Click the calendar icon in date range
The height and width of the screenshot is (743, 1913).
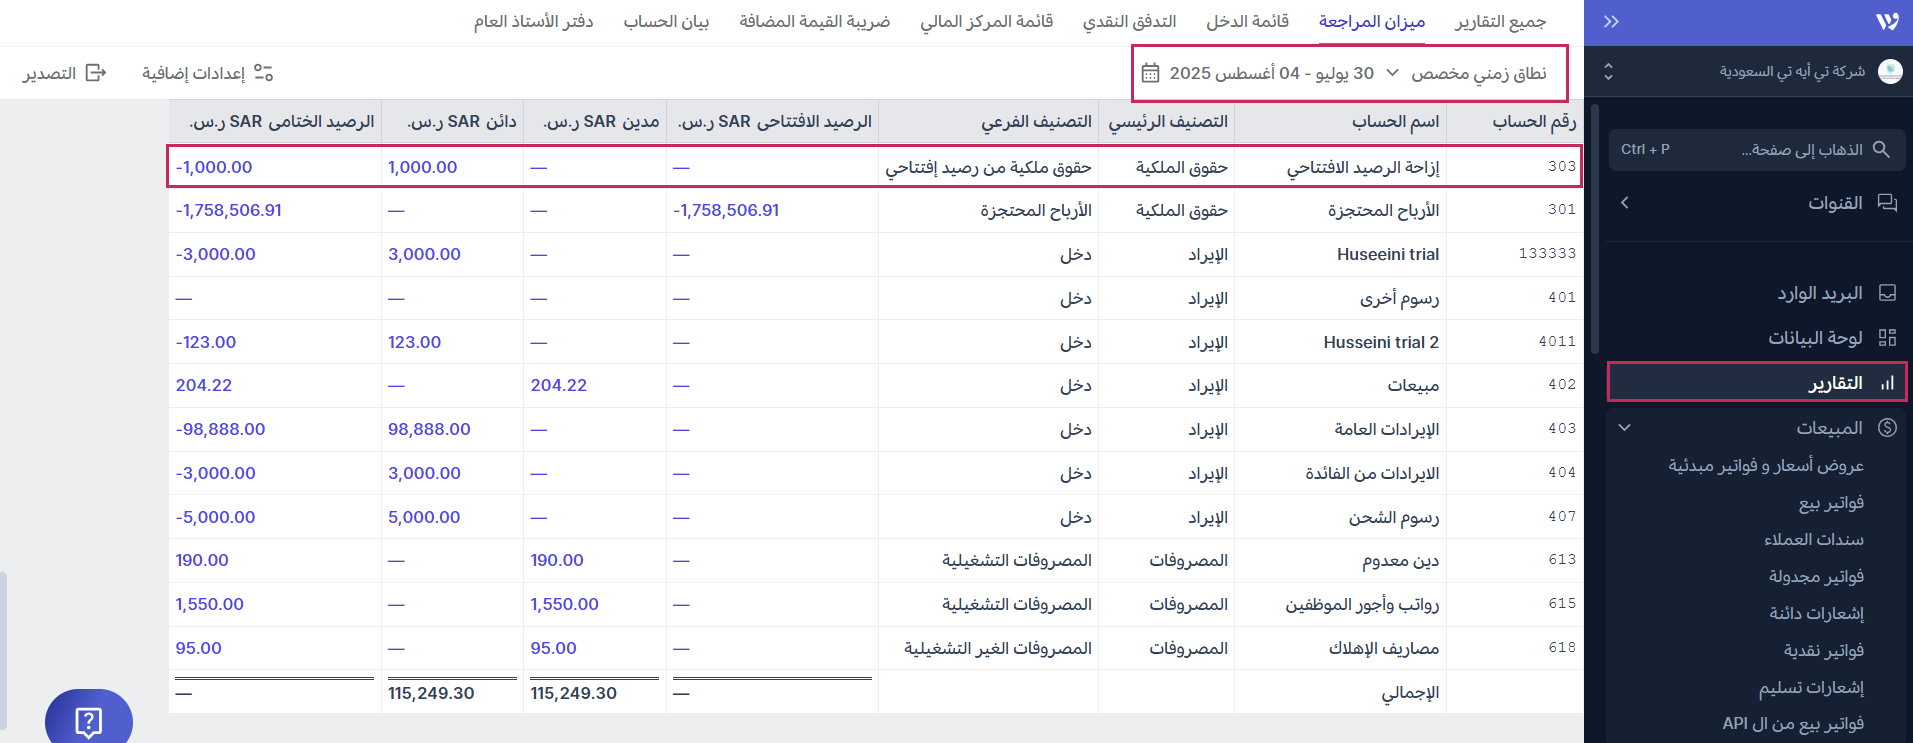1150,73
